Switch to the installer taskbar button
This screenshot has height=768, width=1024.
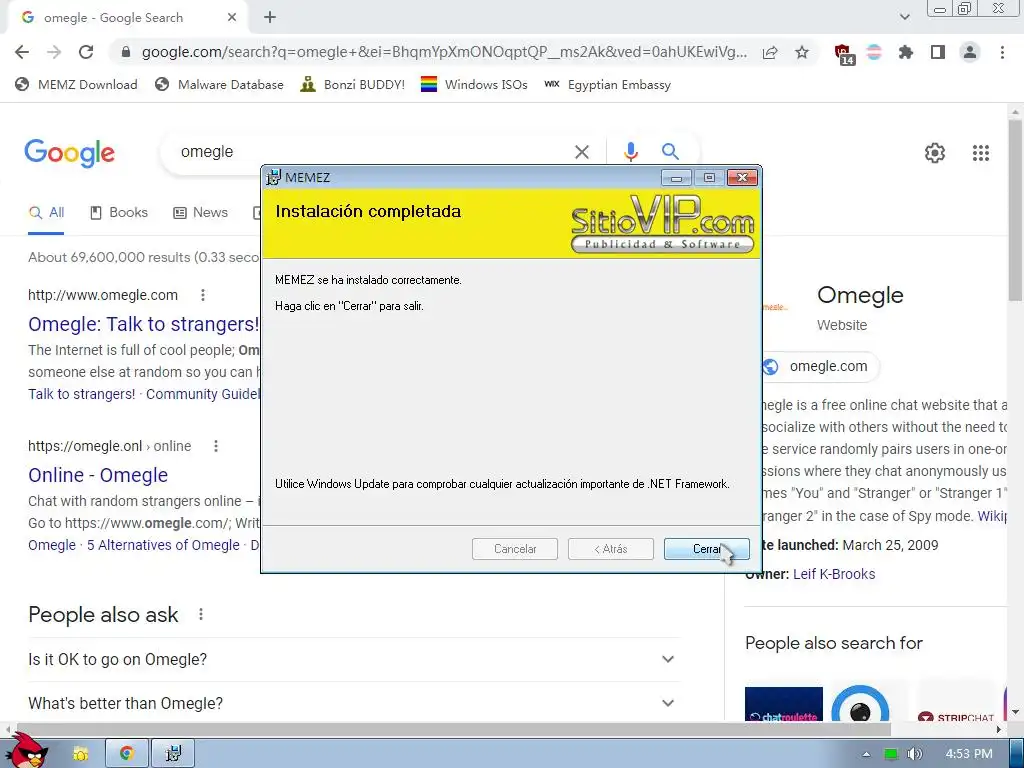coord(173,754)
